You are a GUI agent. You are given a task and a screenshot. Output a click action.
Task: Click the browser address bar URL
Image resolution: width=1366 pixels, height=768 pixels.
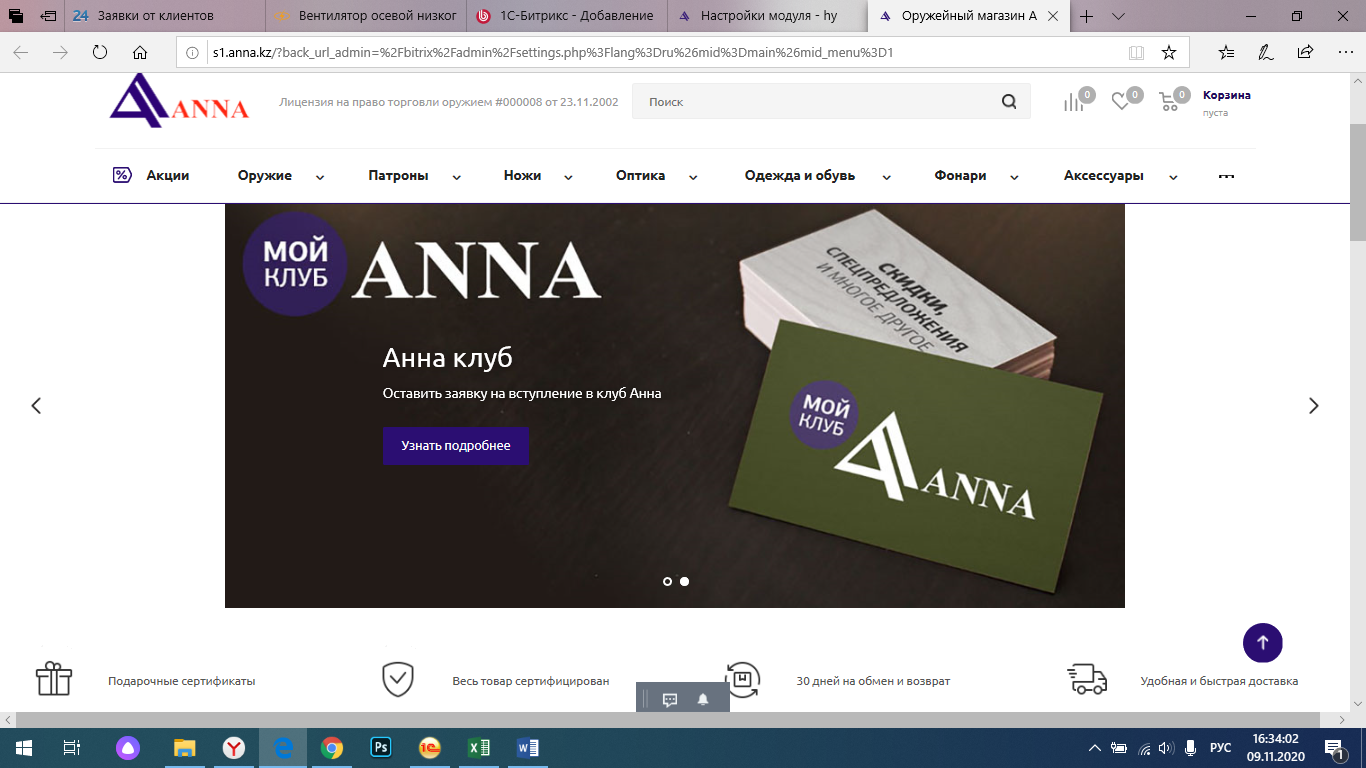coord(553,52)
